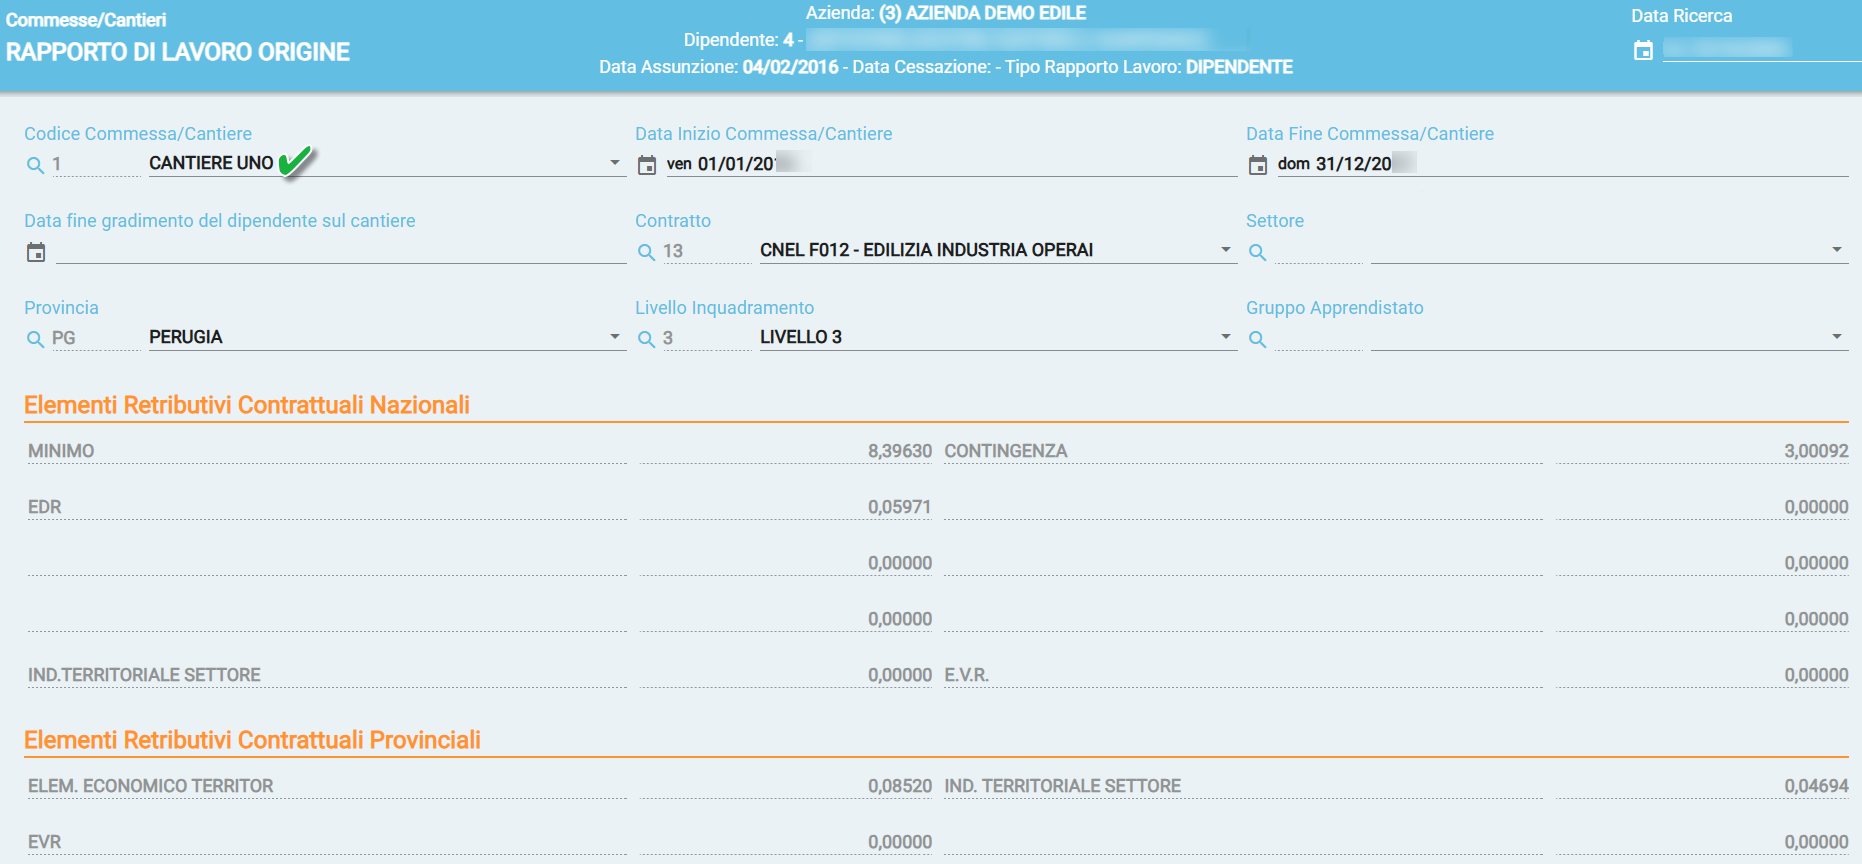Screen dimensions: 1862x864
Task: Click the Gruppo Apprendistato code field
Action: pyautogui.click(x=1318, y=338)
